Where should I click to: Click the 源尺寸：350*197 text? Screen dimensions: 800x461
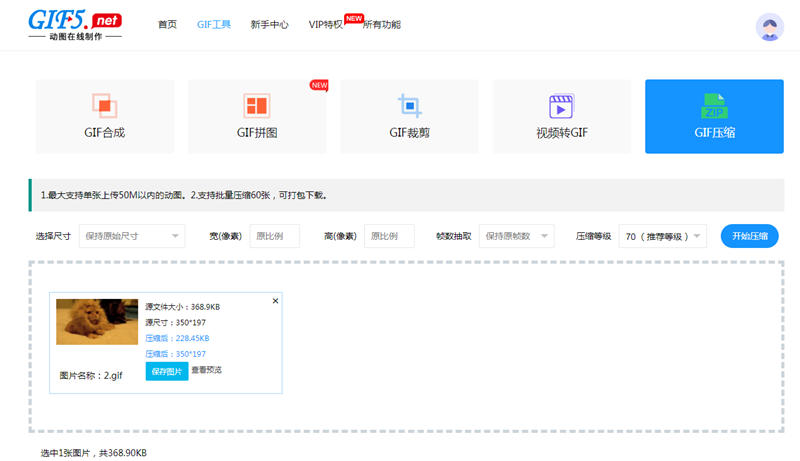click(x=176, y=323)
